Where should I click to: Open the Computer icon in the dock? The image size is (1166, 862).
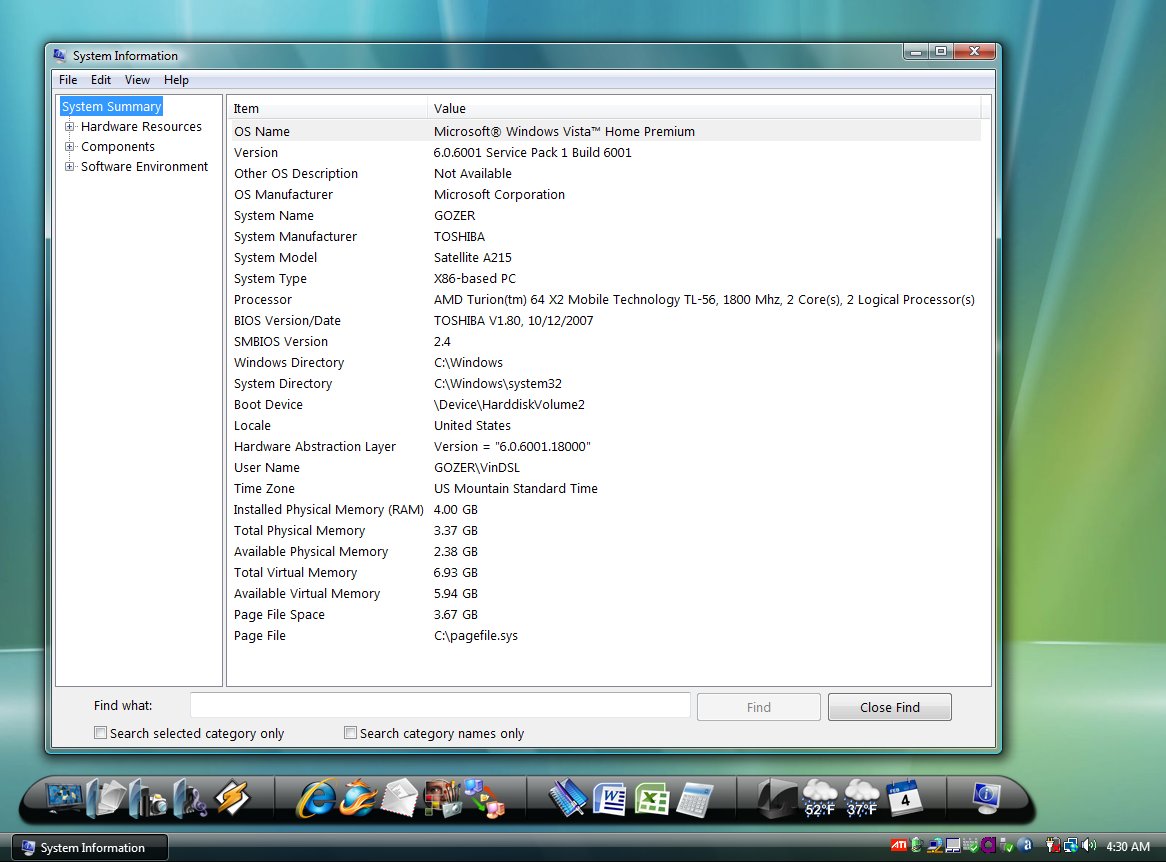tap(65, 798)
